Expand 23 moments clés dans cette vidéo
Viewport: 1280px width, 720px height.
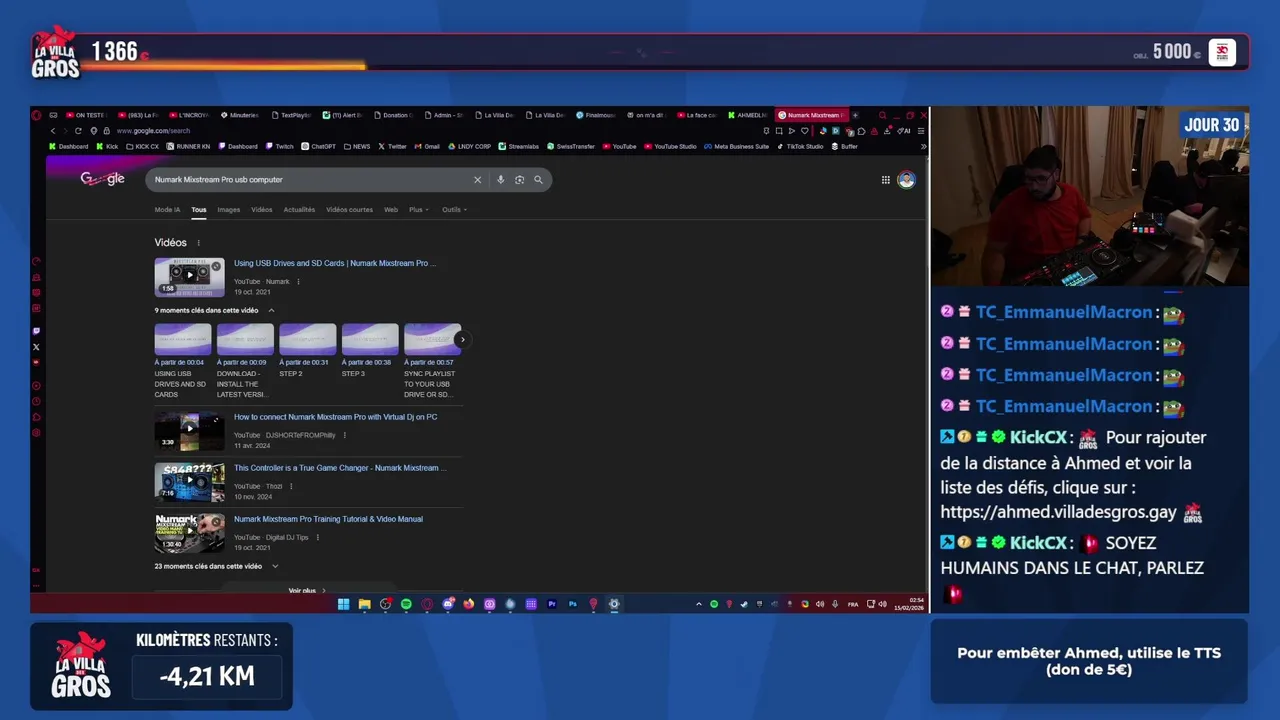275,567
